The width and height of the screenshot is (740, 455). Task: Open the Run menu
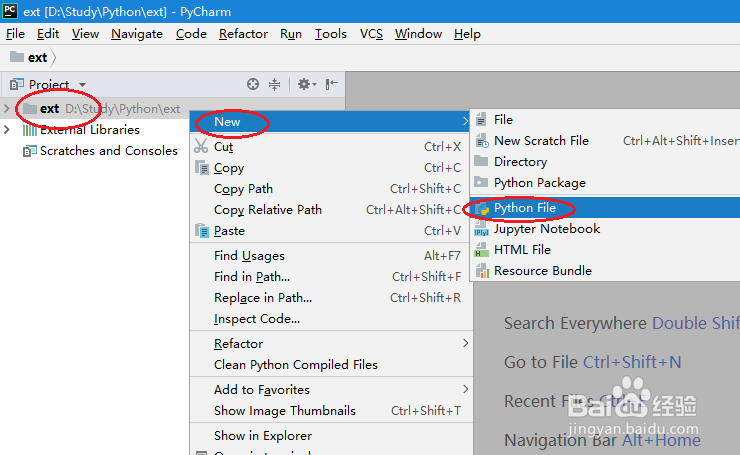tap(291, 34)
